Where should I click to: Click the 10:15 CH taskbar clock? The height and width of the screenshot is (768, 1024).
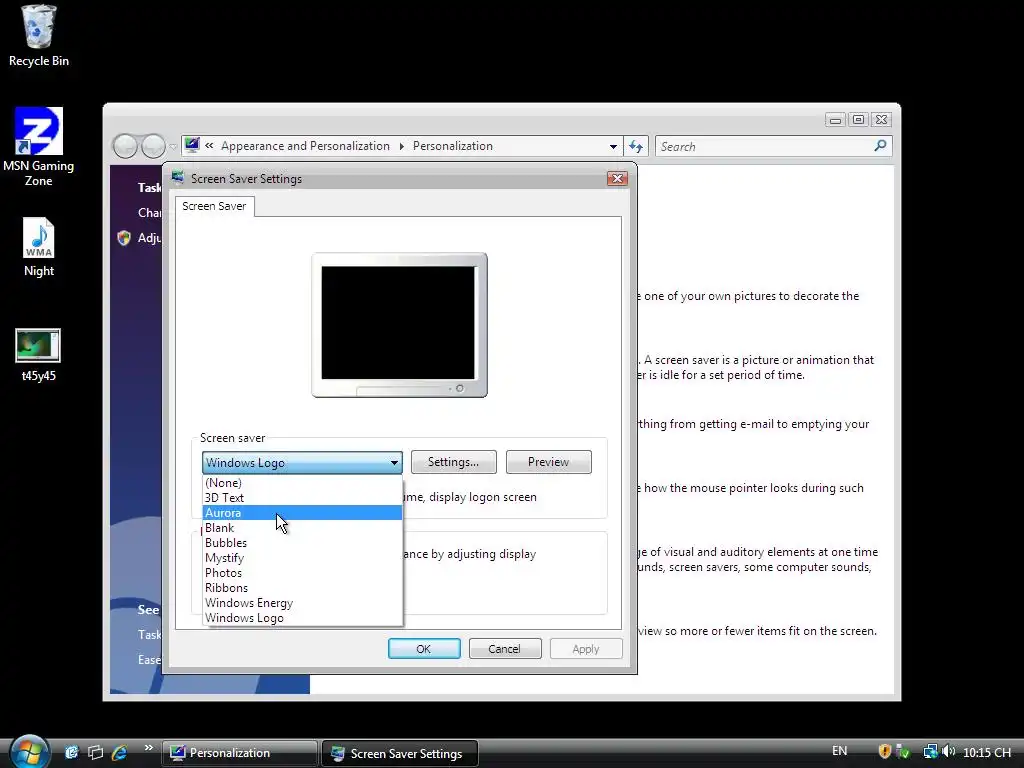pyautogui.click(x=987, y=752)
